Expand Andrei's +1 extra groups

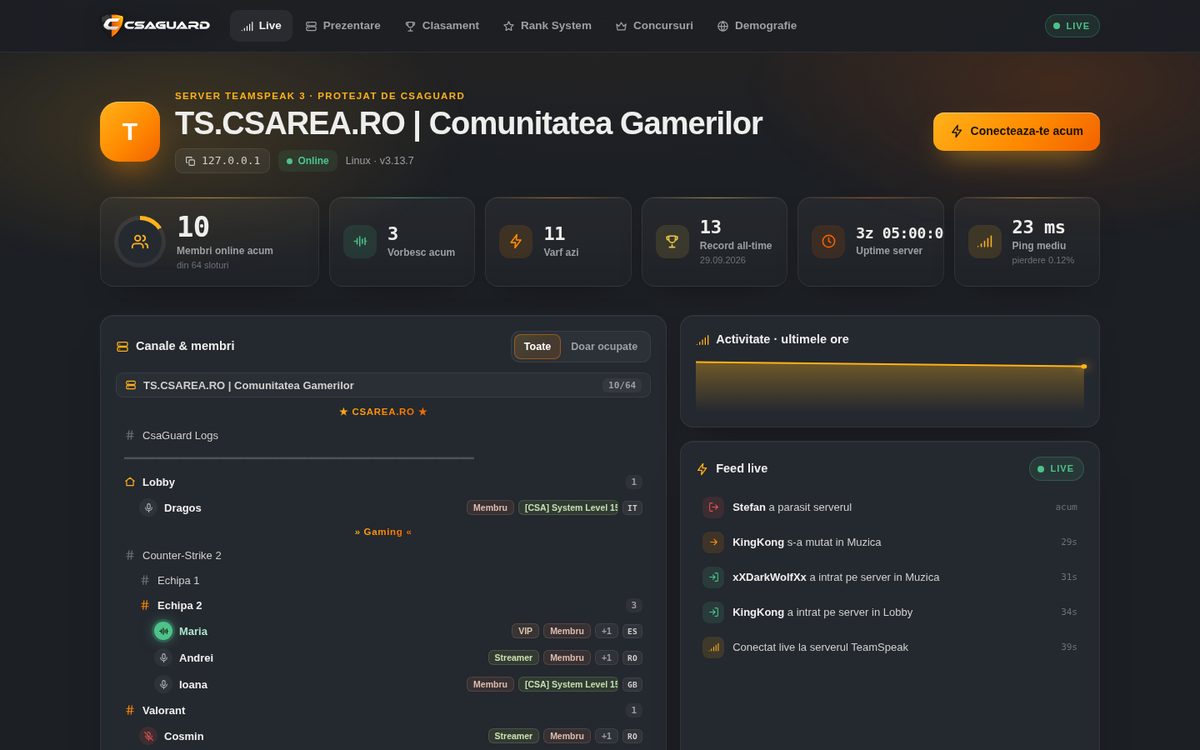click(x=606, y=658)
